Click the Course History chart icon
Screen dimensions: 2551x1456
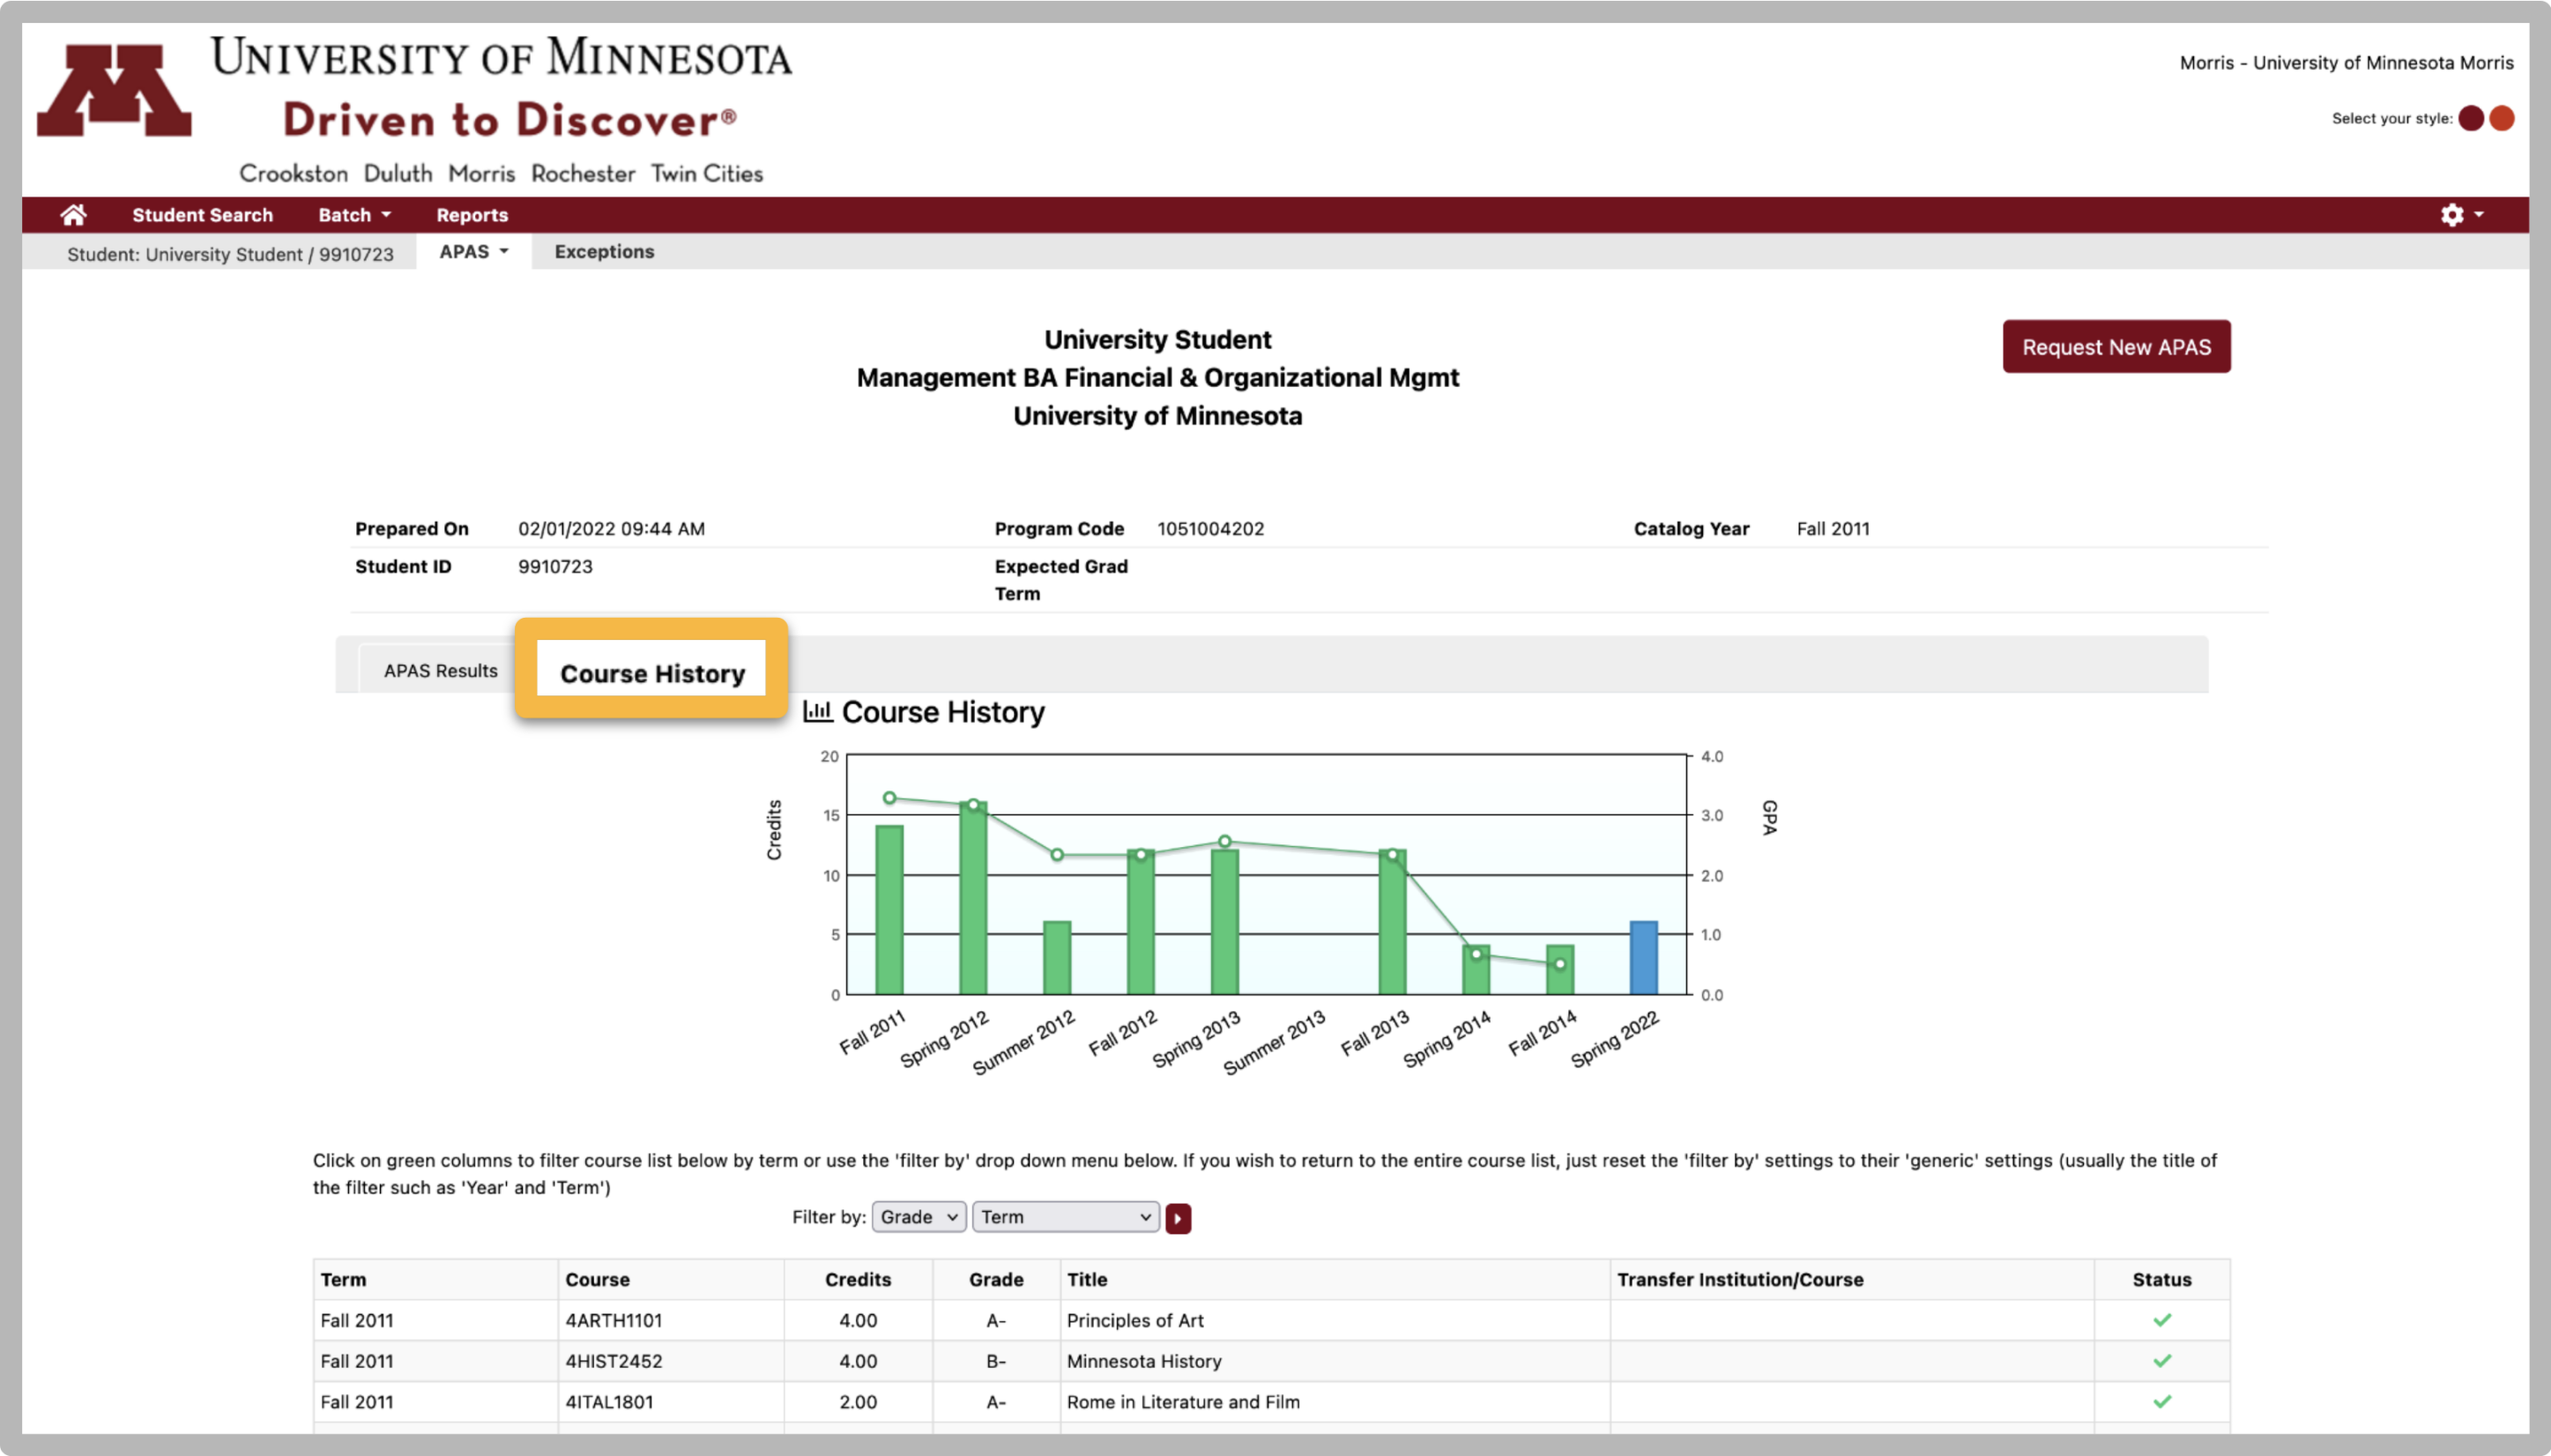(x=818, y=711)
